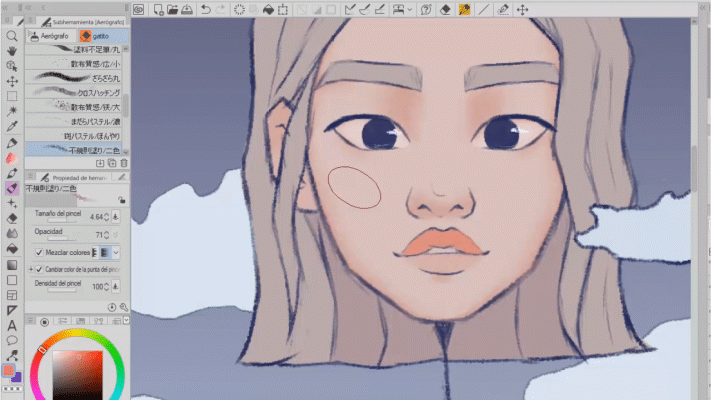The width and height of the screenshot is (711, 400).
Task: Select the Operation object tool
Action: [x=12, y=66]
